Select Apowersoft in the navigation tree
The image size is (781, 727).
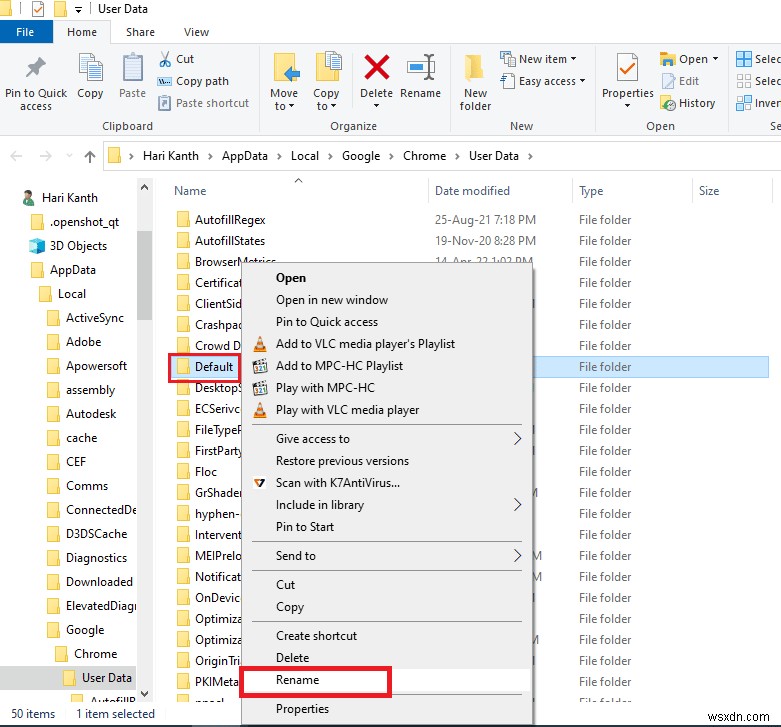point(96,366)
